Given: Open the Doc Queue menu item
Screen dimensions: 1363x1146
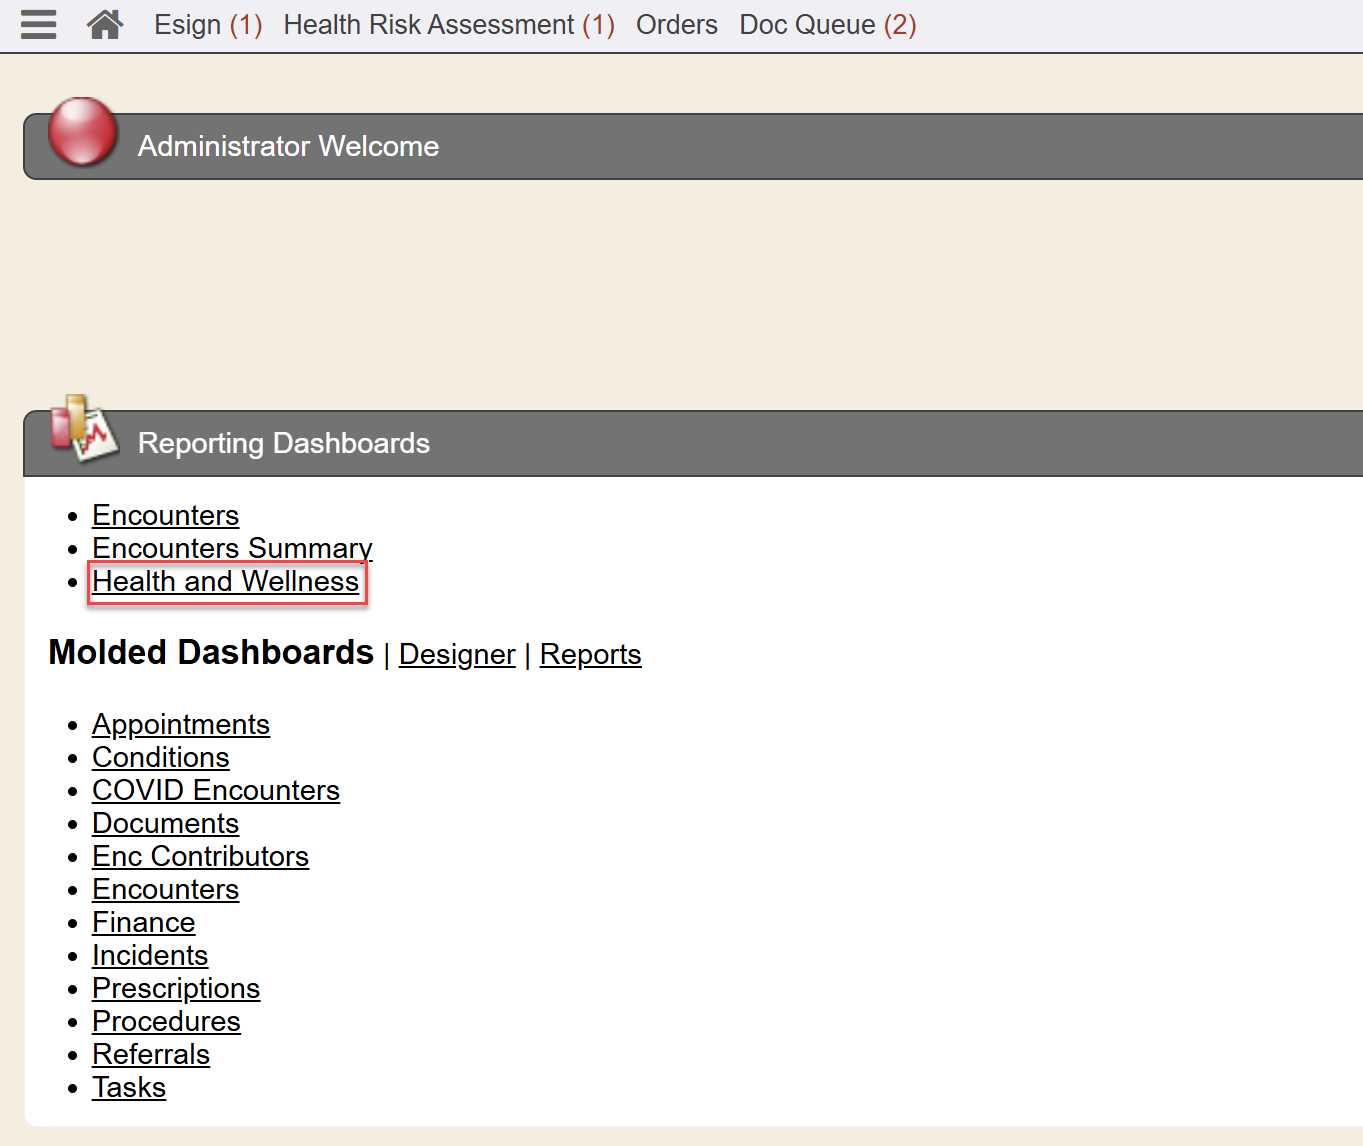Looking at the screenshot, I should (827, 25).
